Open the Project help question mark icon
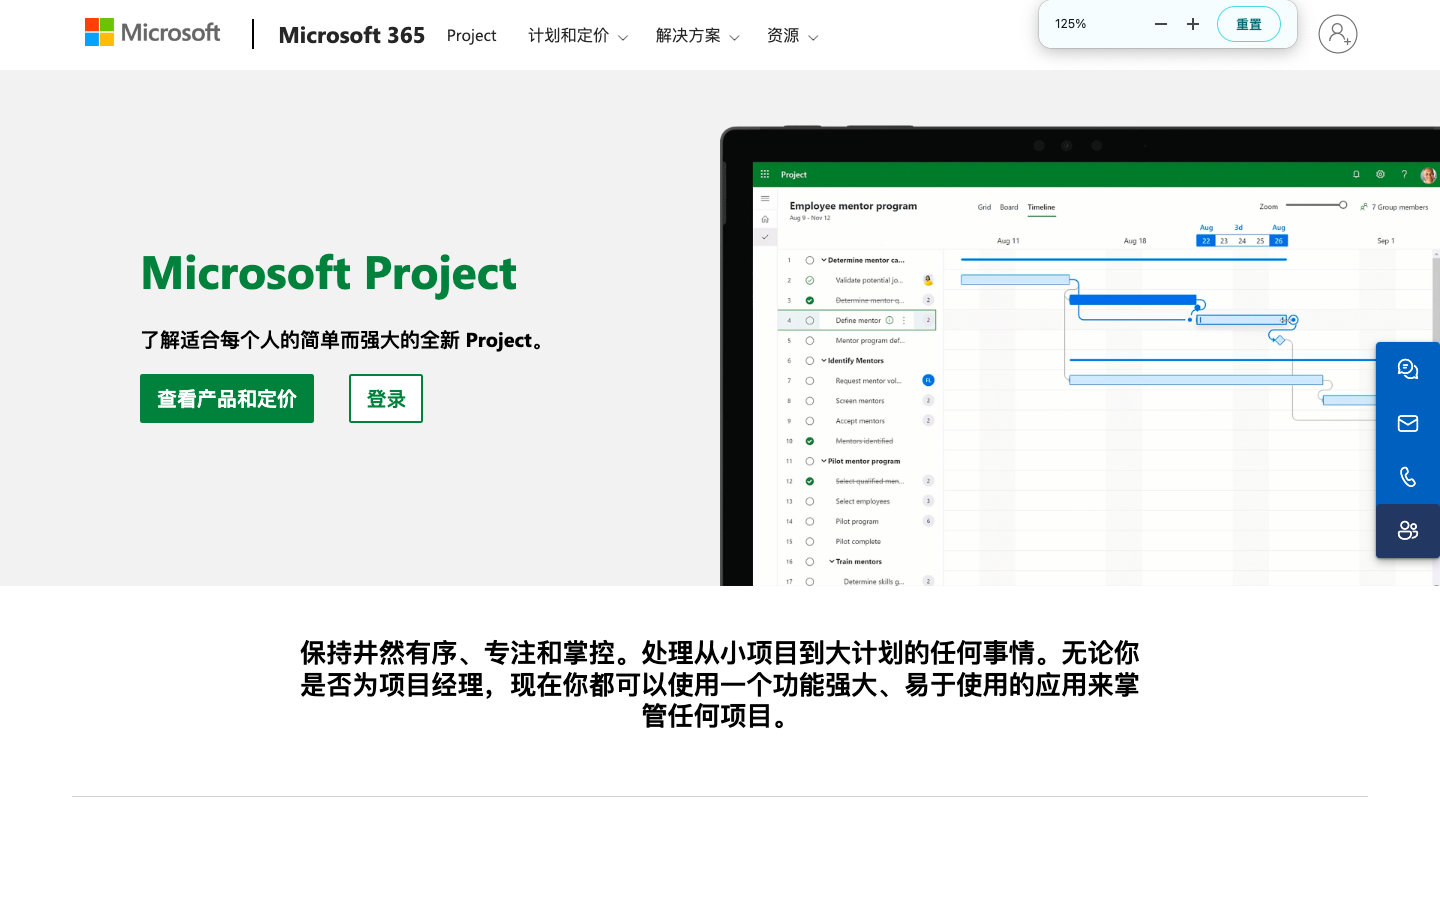The width and height of the screenshot is (1440, 900). click(x=1404, y=174)
